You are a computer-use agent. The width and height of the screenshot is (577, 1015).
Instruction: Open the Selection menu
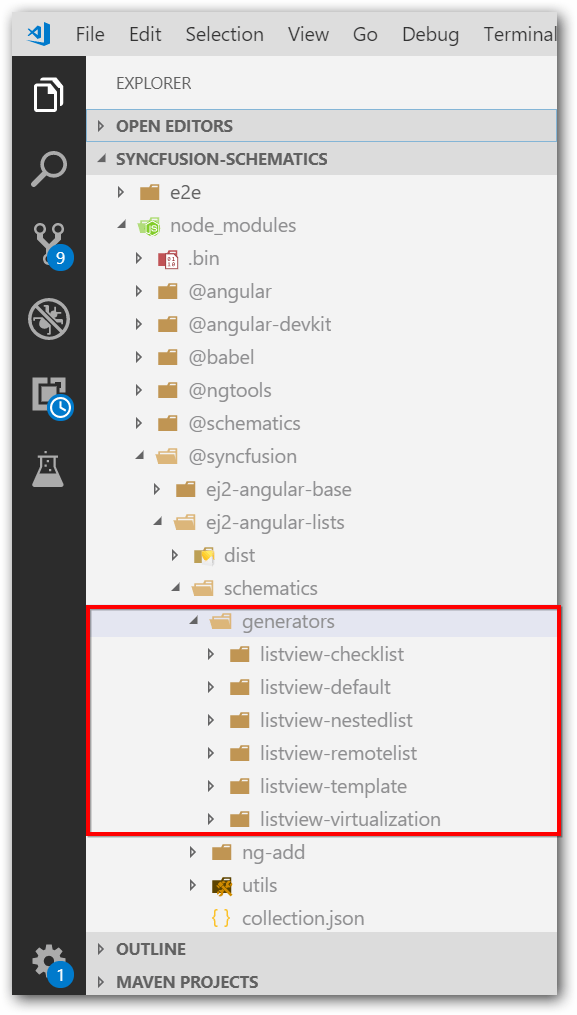[x=224, y=33]
